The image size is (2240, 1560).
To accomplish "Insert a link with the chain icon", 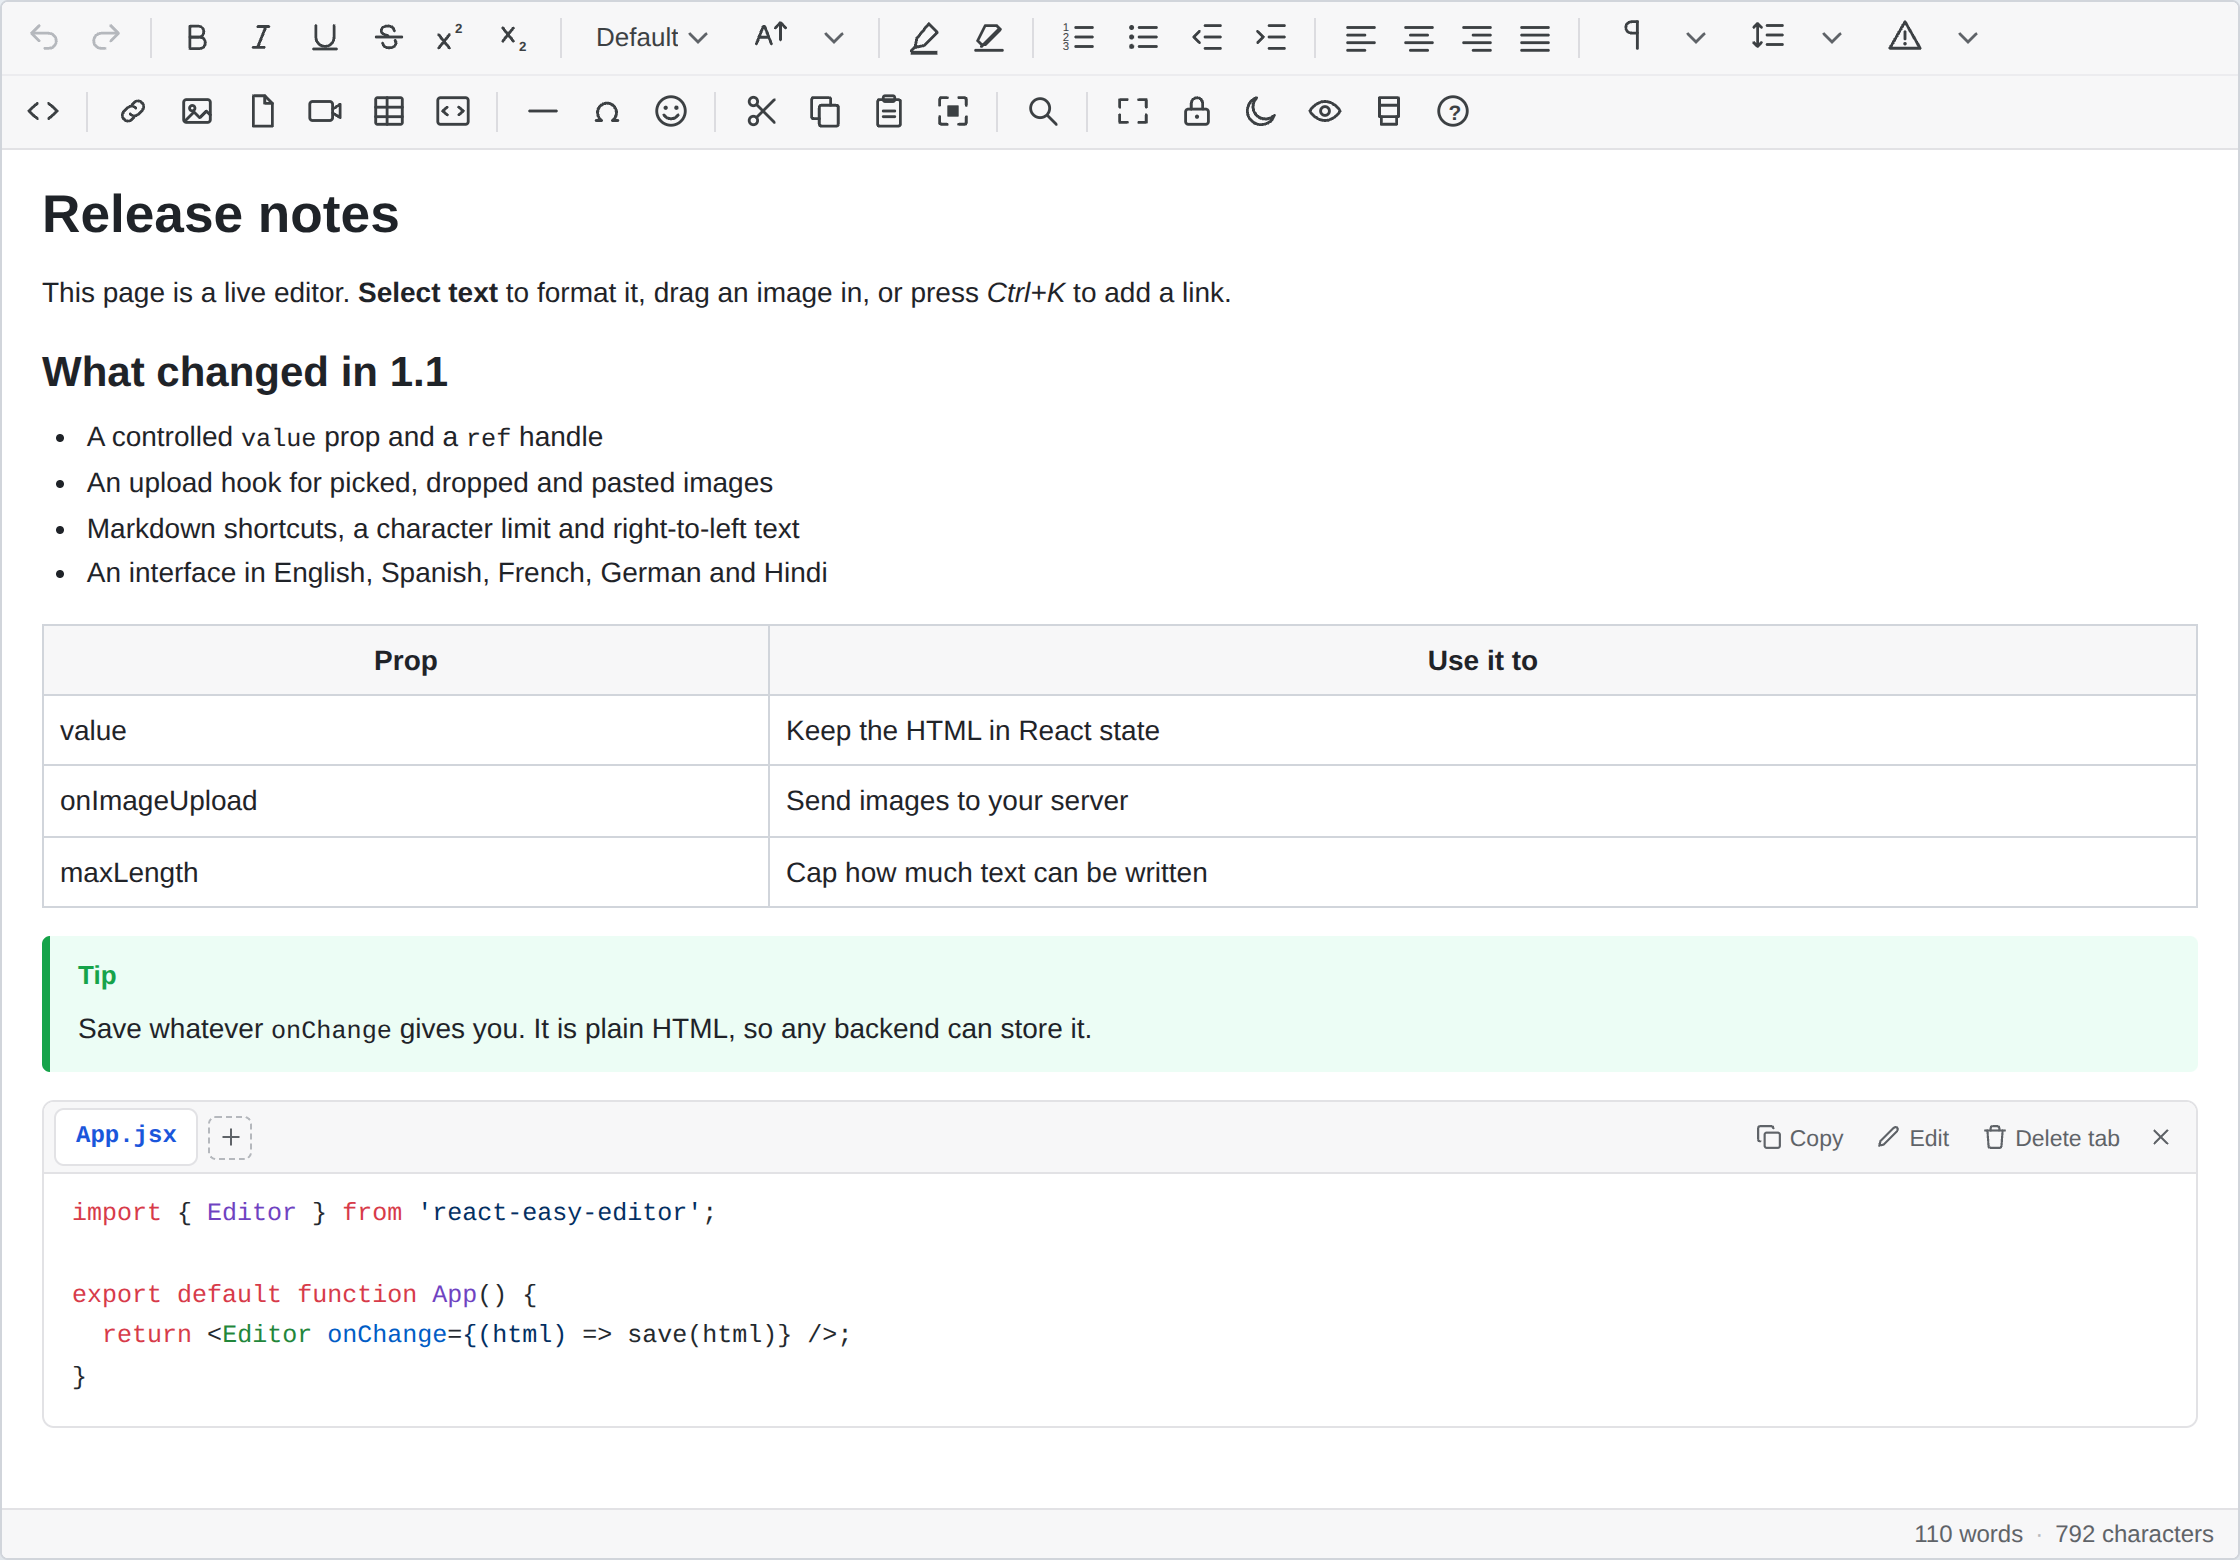I will click(x=132, y=111).
